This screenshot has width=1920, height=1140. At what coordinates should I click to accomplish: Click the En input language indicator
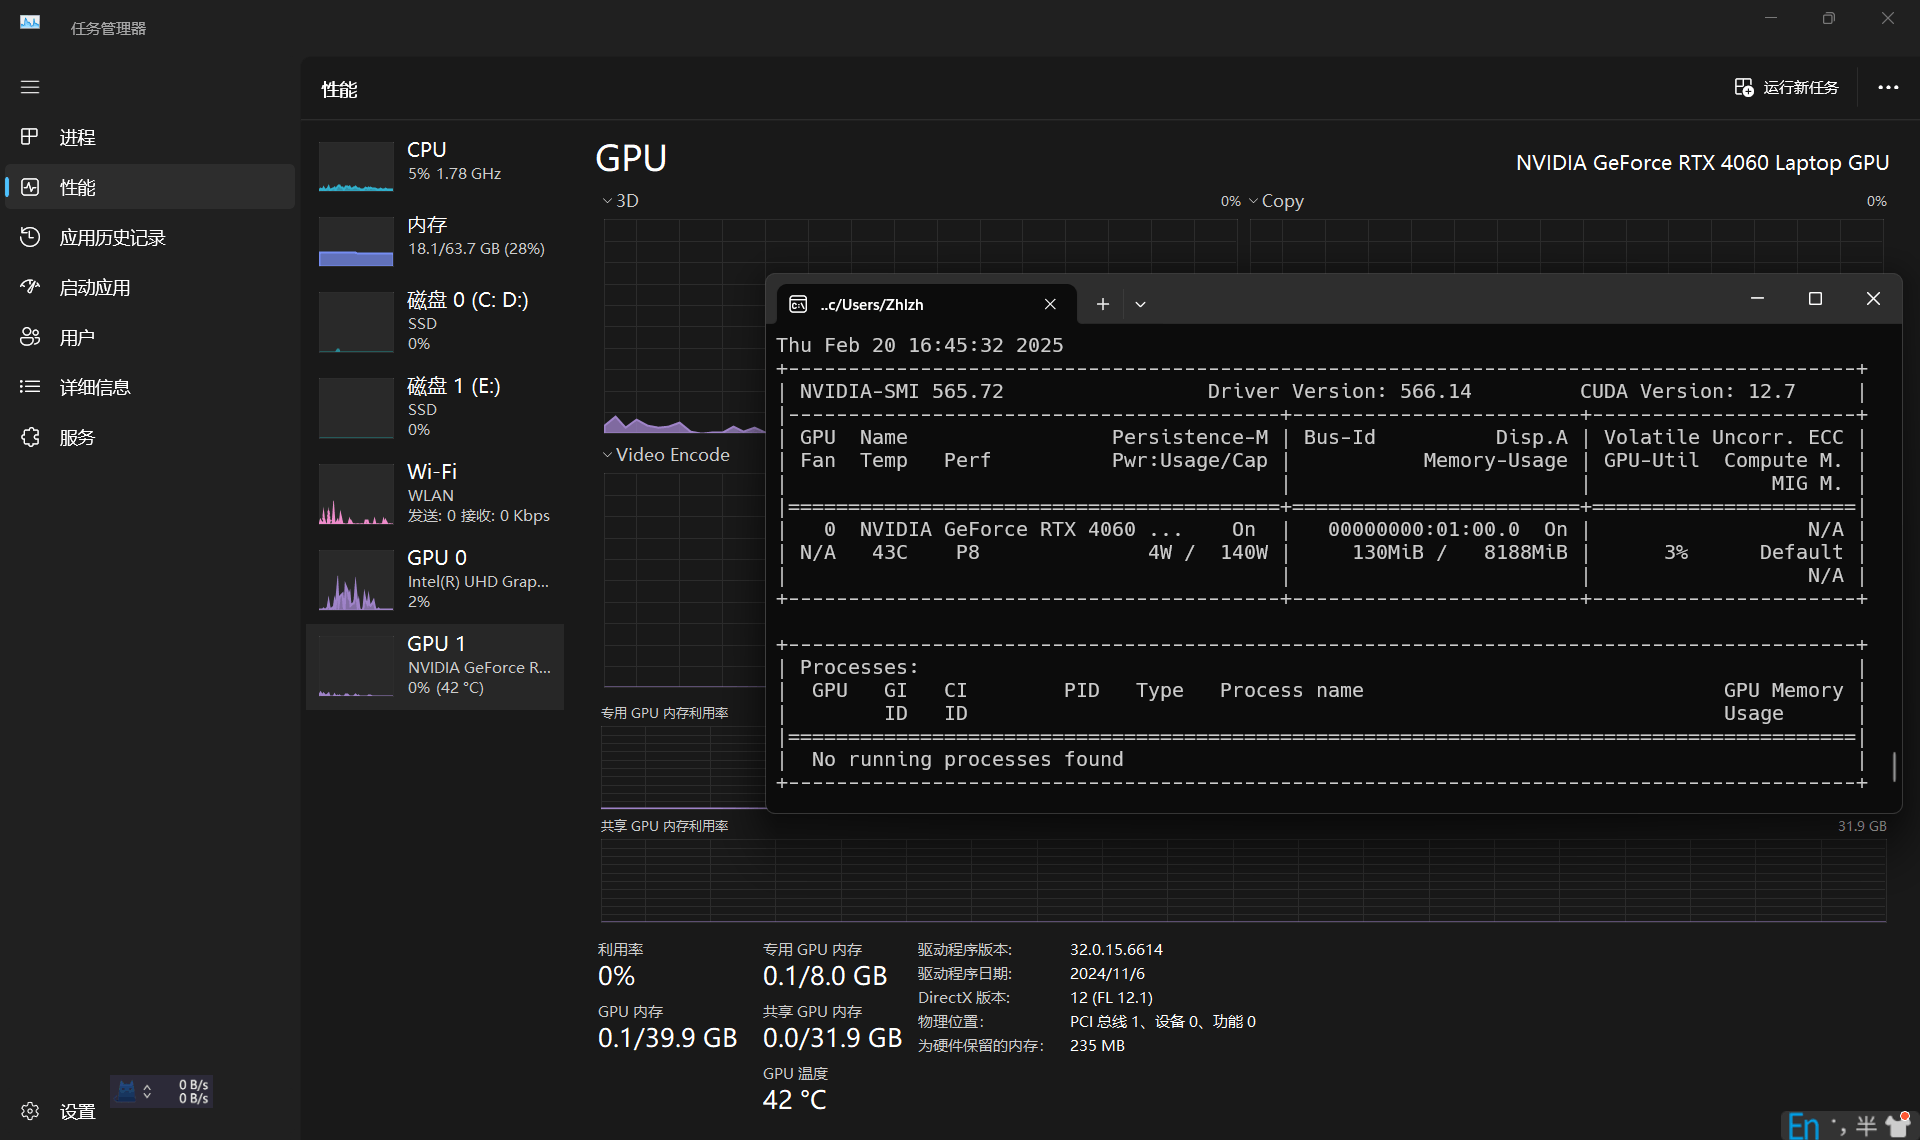[1803, 1126]
